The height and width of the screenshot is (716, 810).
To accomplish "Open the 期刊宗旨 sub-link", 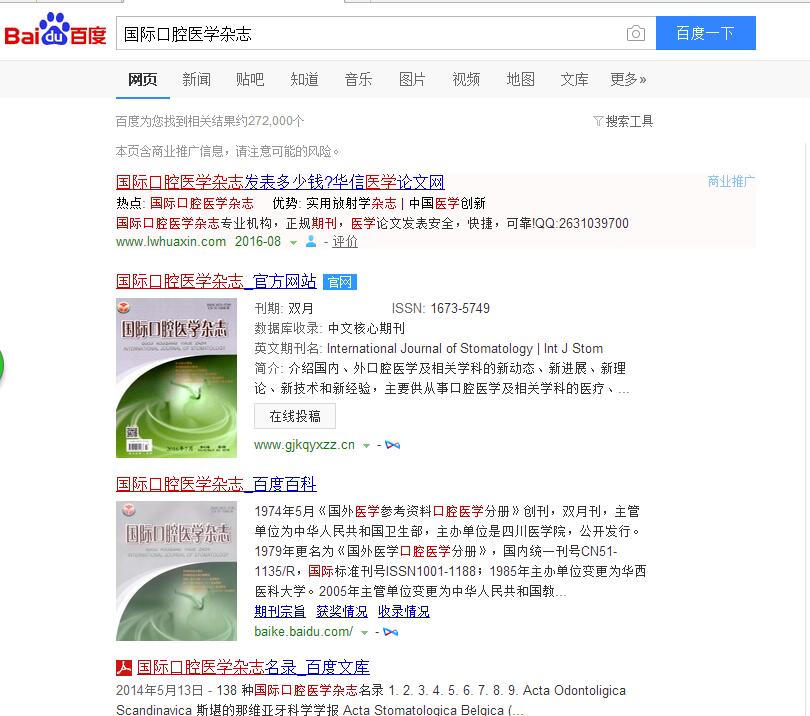I will click(x=280, y=612).
